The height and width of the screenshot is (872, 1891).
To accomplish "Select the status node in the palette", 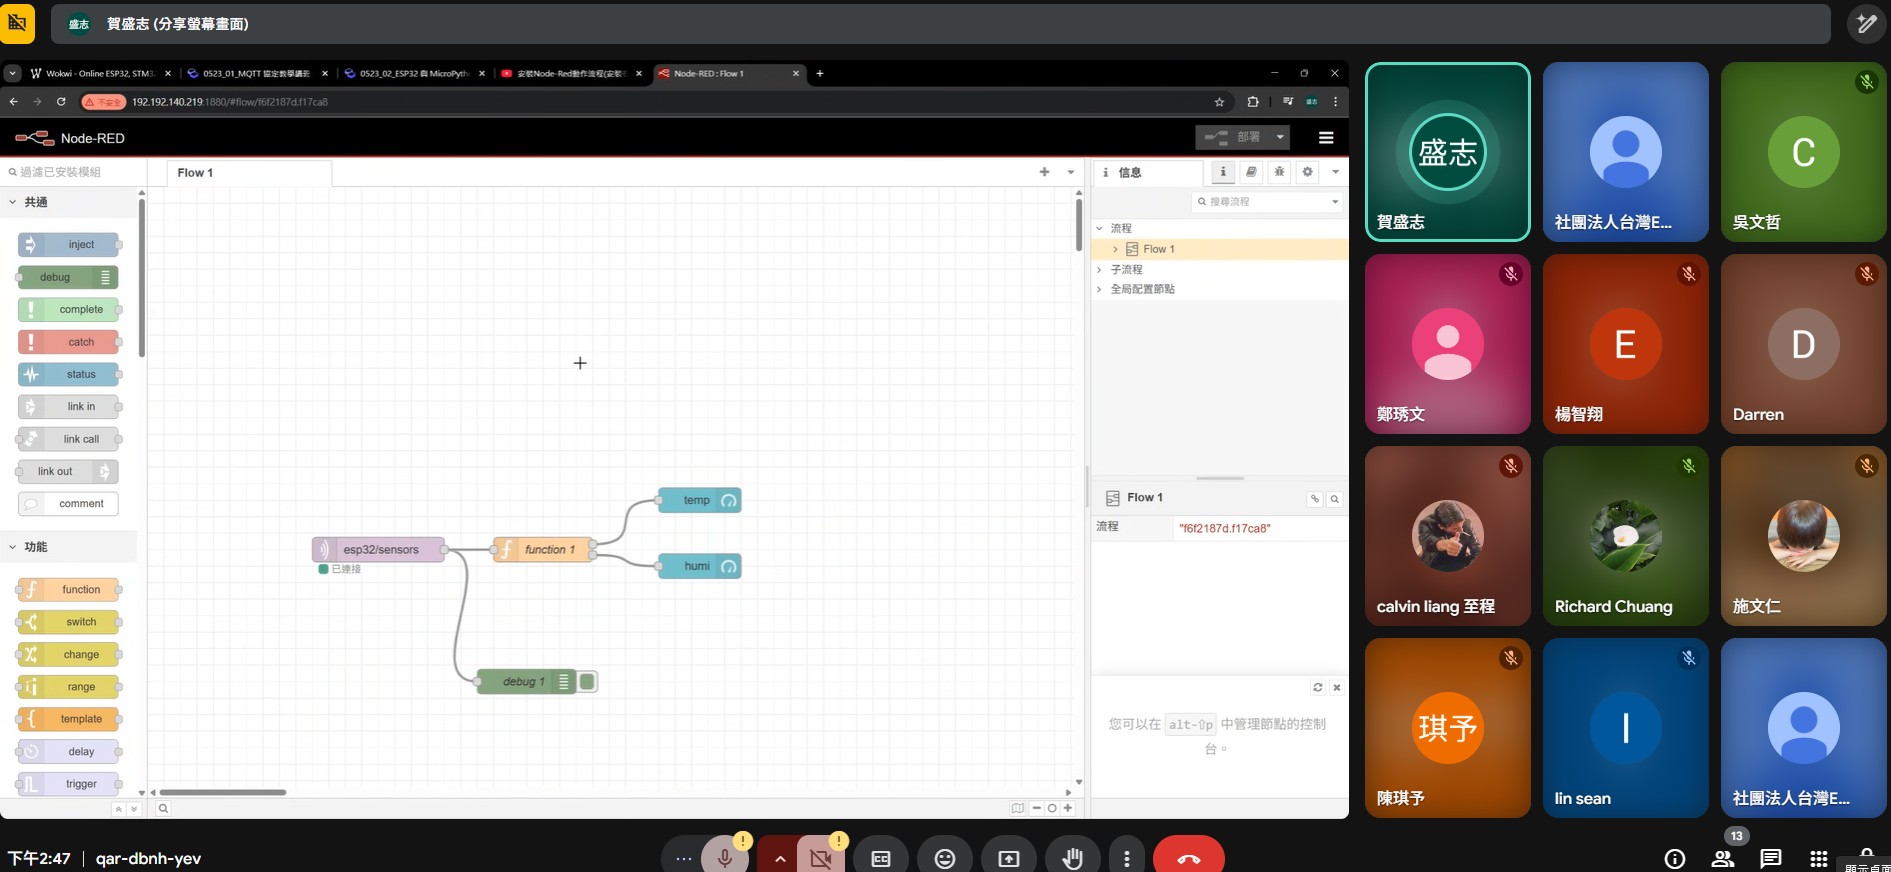I will [x=68, y=375].
